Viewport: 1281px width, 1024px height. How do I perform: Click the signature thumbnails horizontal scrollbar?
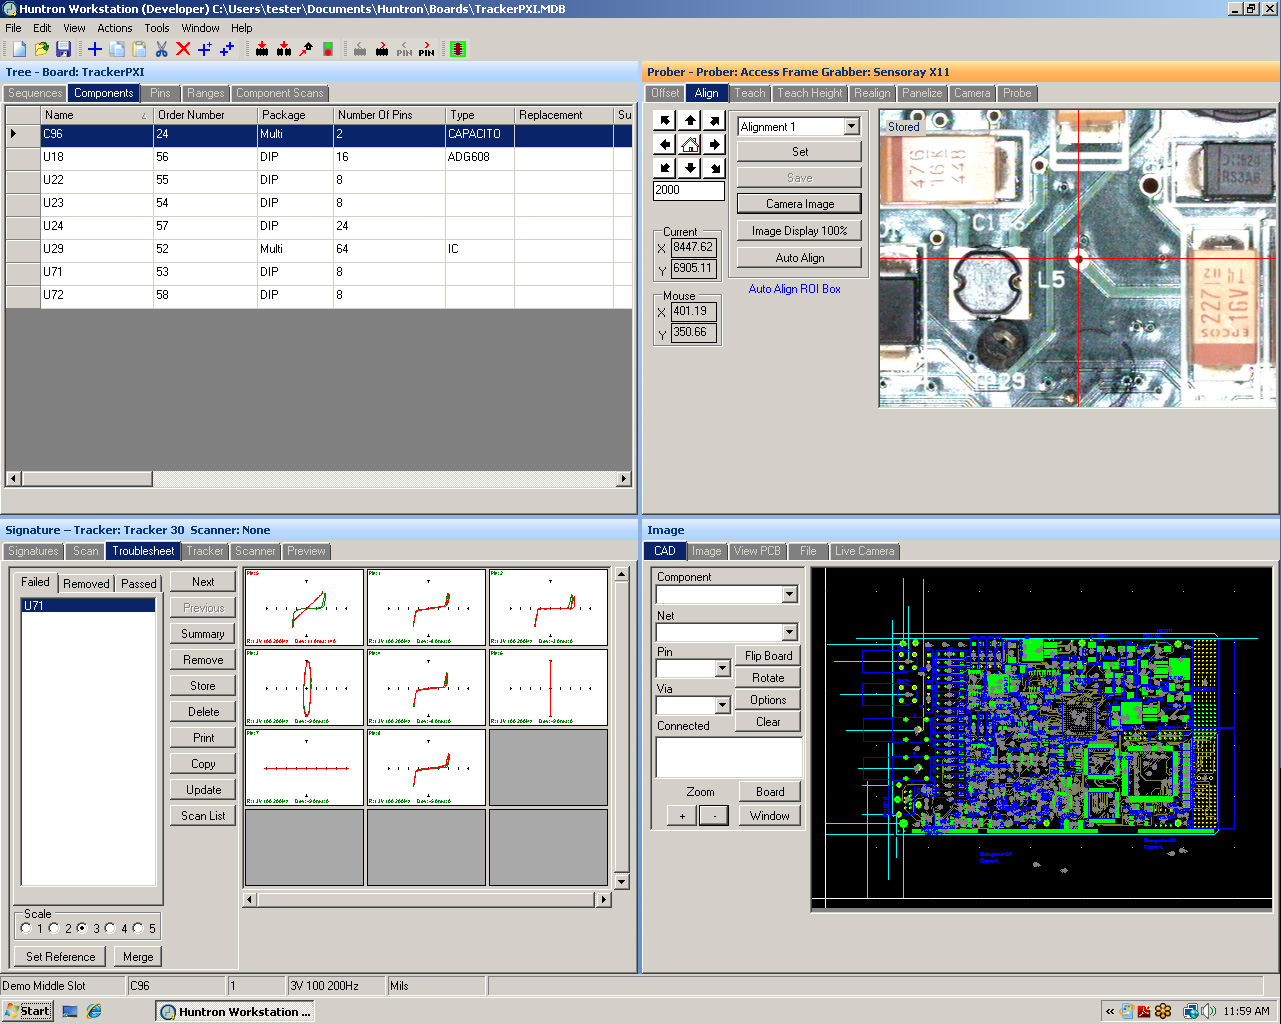pos(427,900)
